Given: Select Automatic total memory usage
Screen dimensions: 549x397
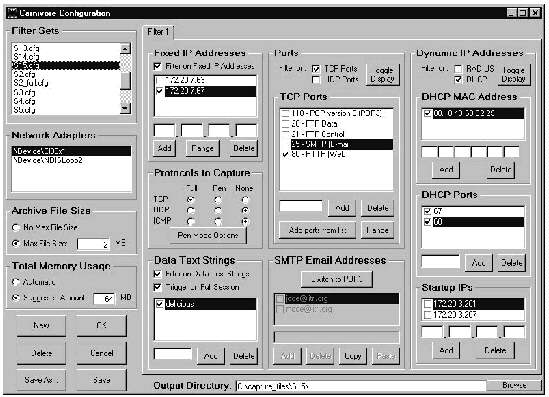Looking at the screenshot, I should 16,282.
